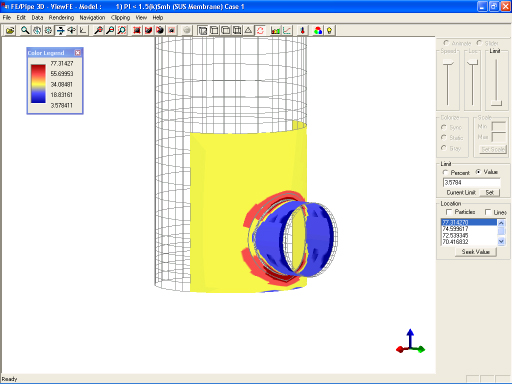
Task: Click the wireframe box view icon
Action: click(x=237, y=31)
